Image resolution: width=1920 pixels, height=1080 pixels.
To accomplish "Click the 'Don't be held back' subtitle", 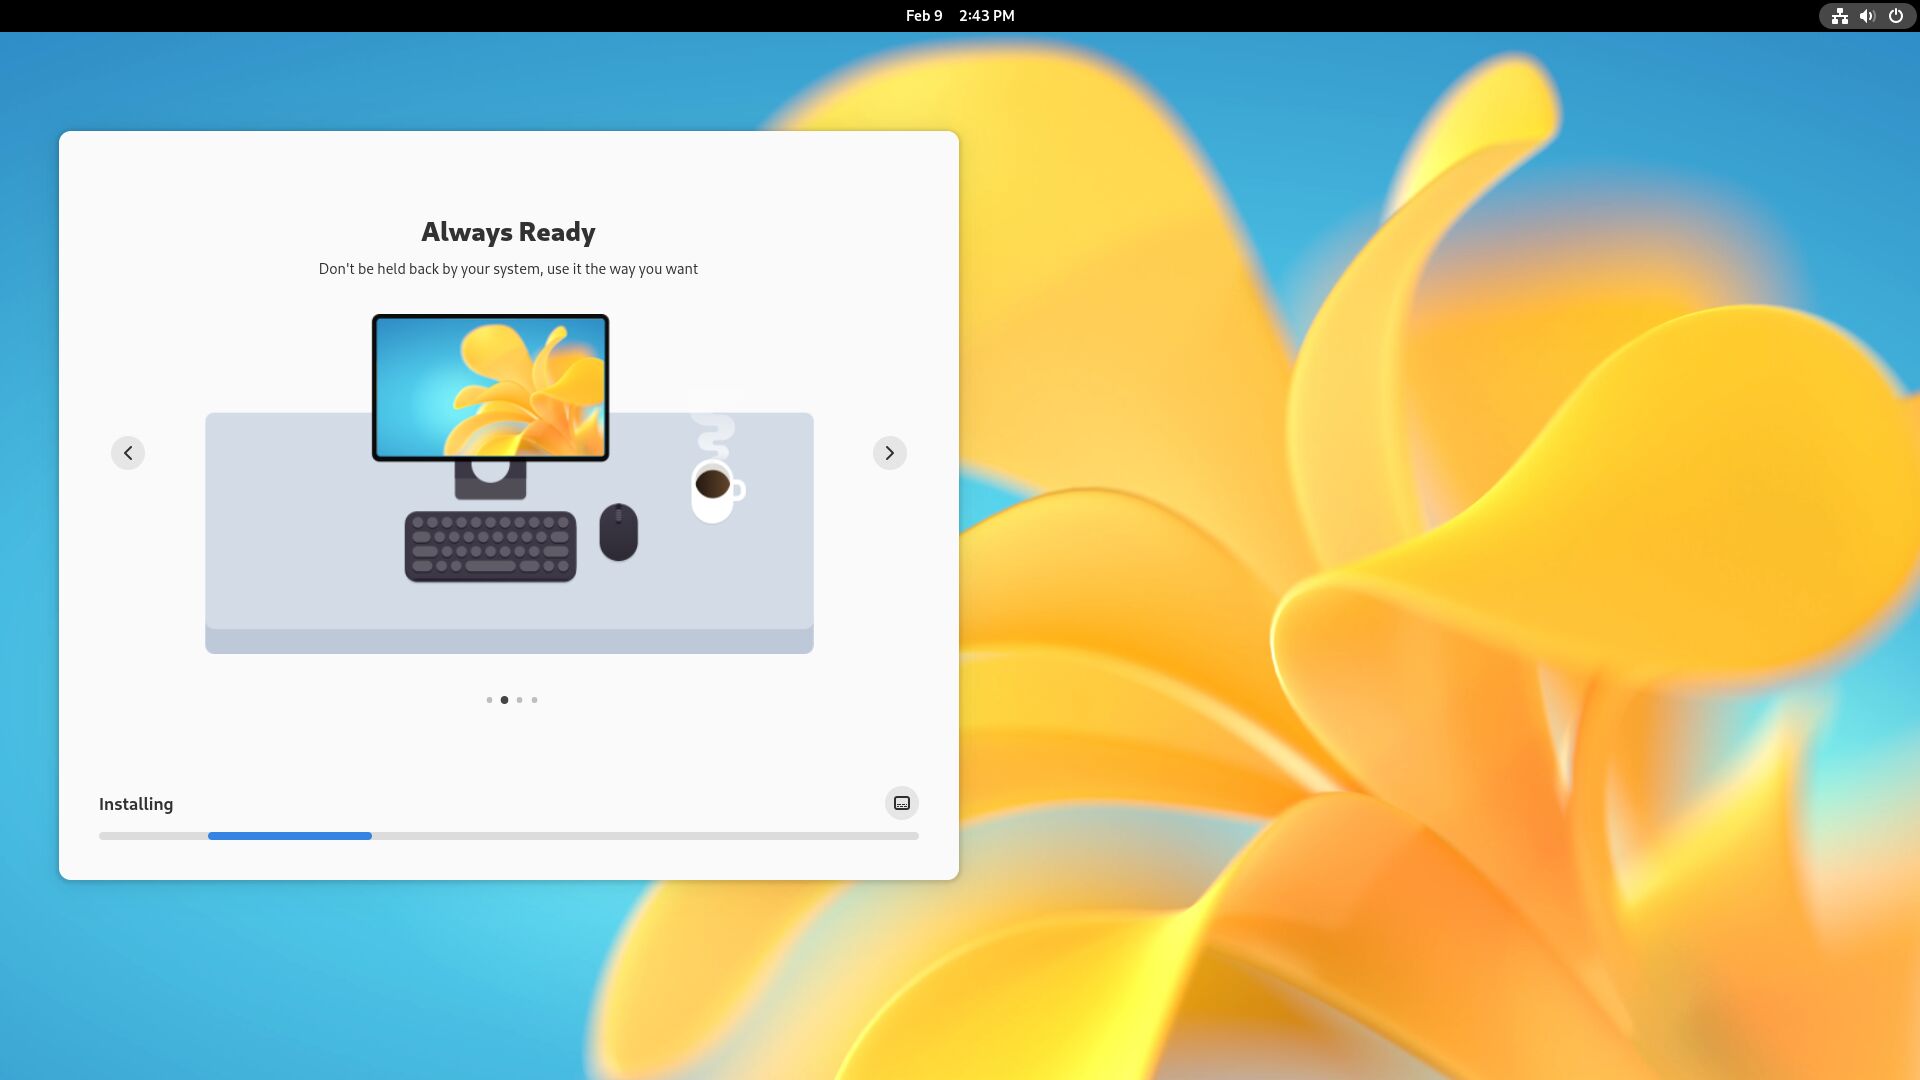I will pyautogui.click(x=508, y=269).
